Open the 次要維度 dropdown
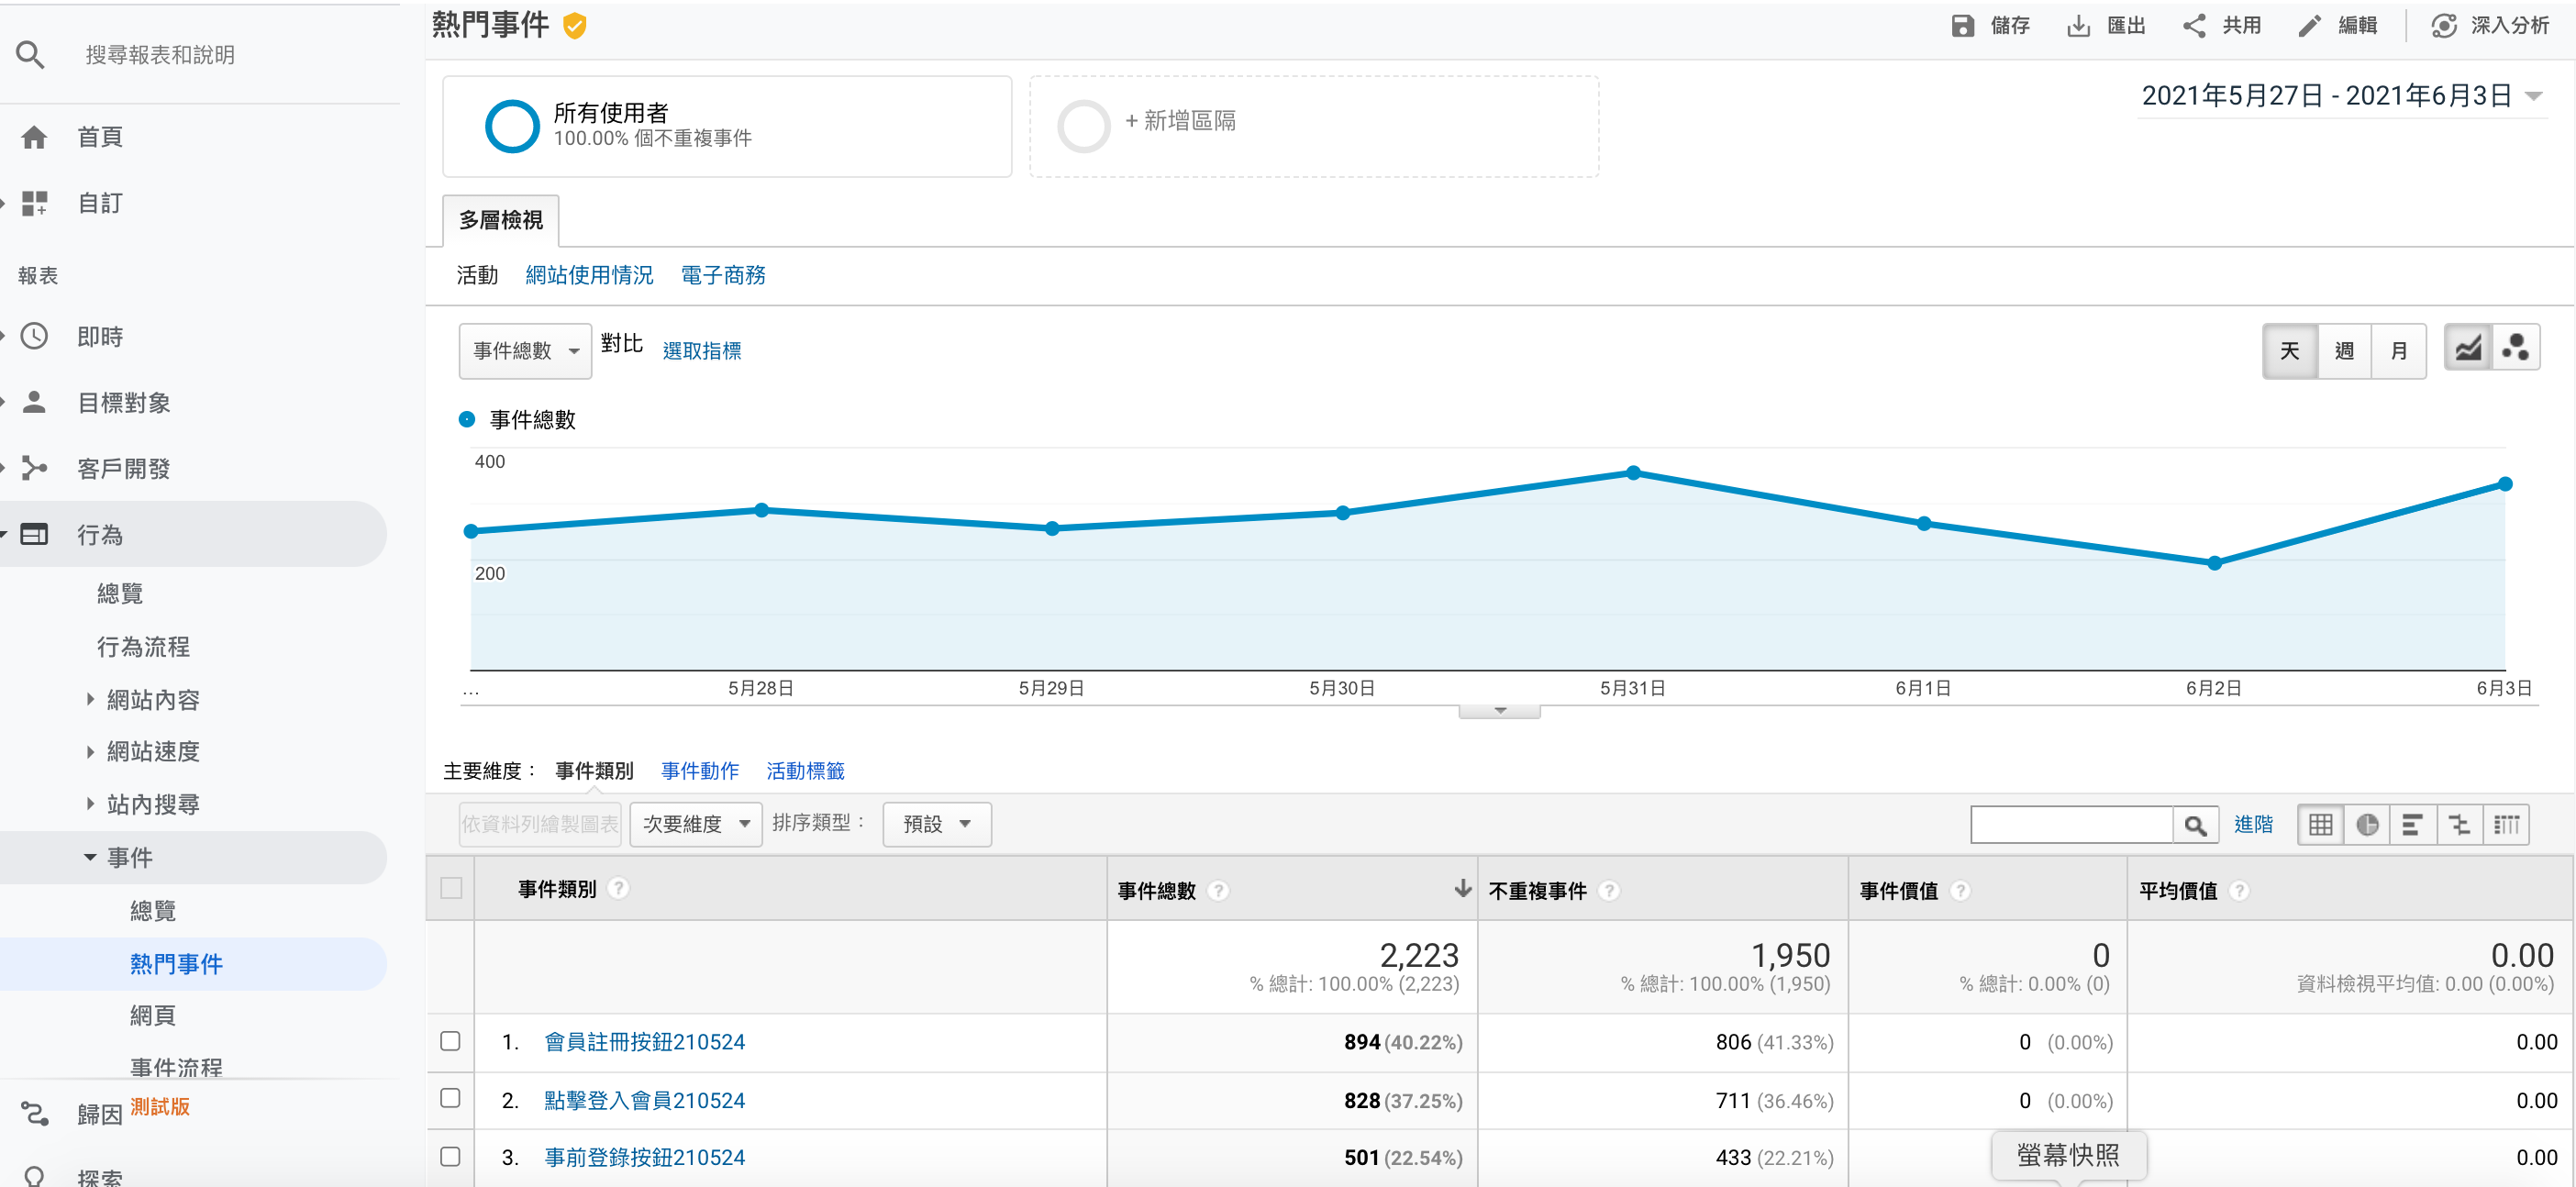The height and width of the screenshot is (1187, 2576). [694, 821]
